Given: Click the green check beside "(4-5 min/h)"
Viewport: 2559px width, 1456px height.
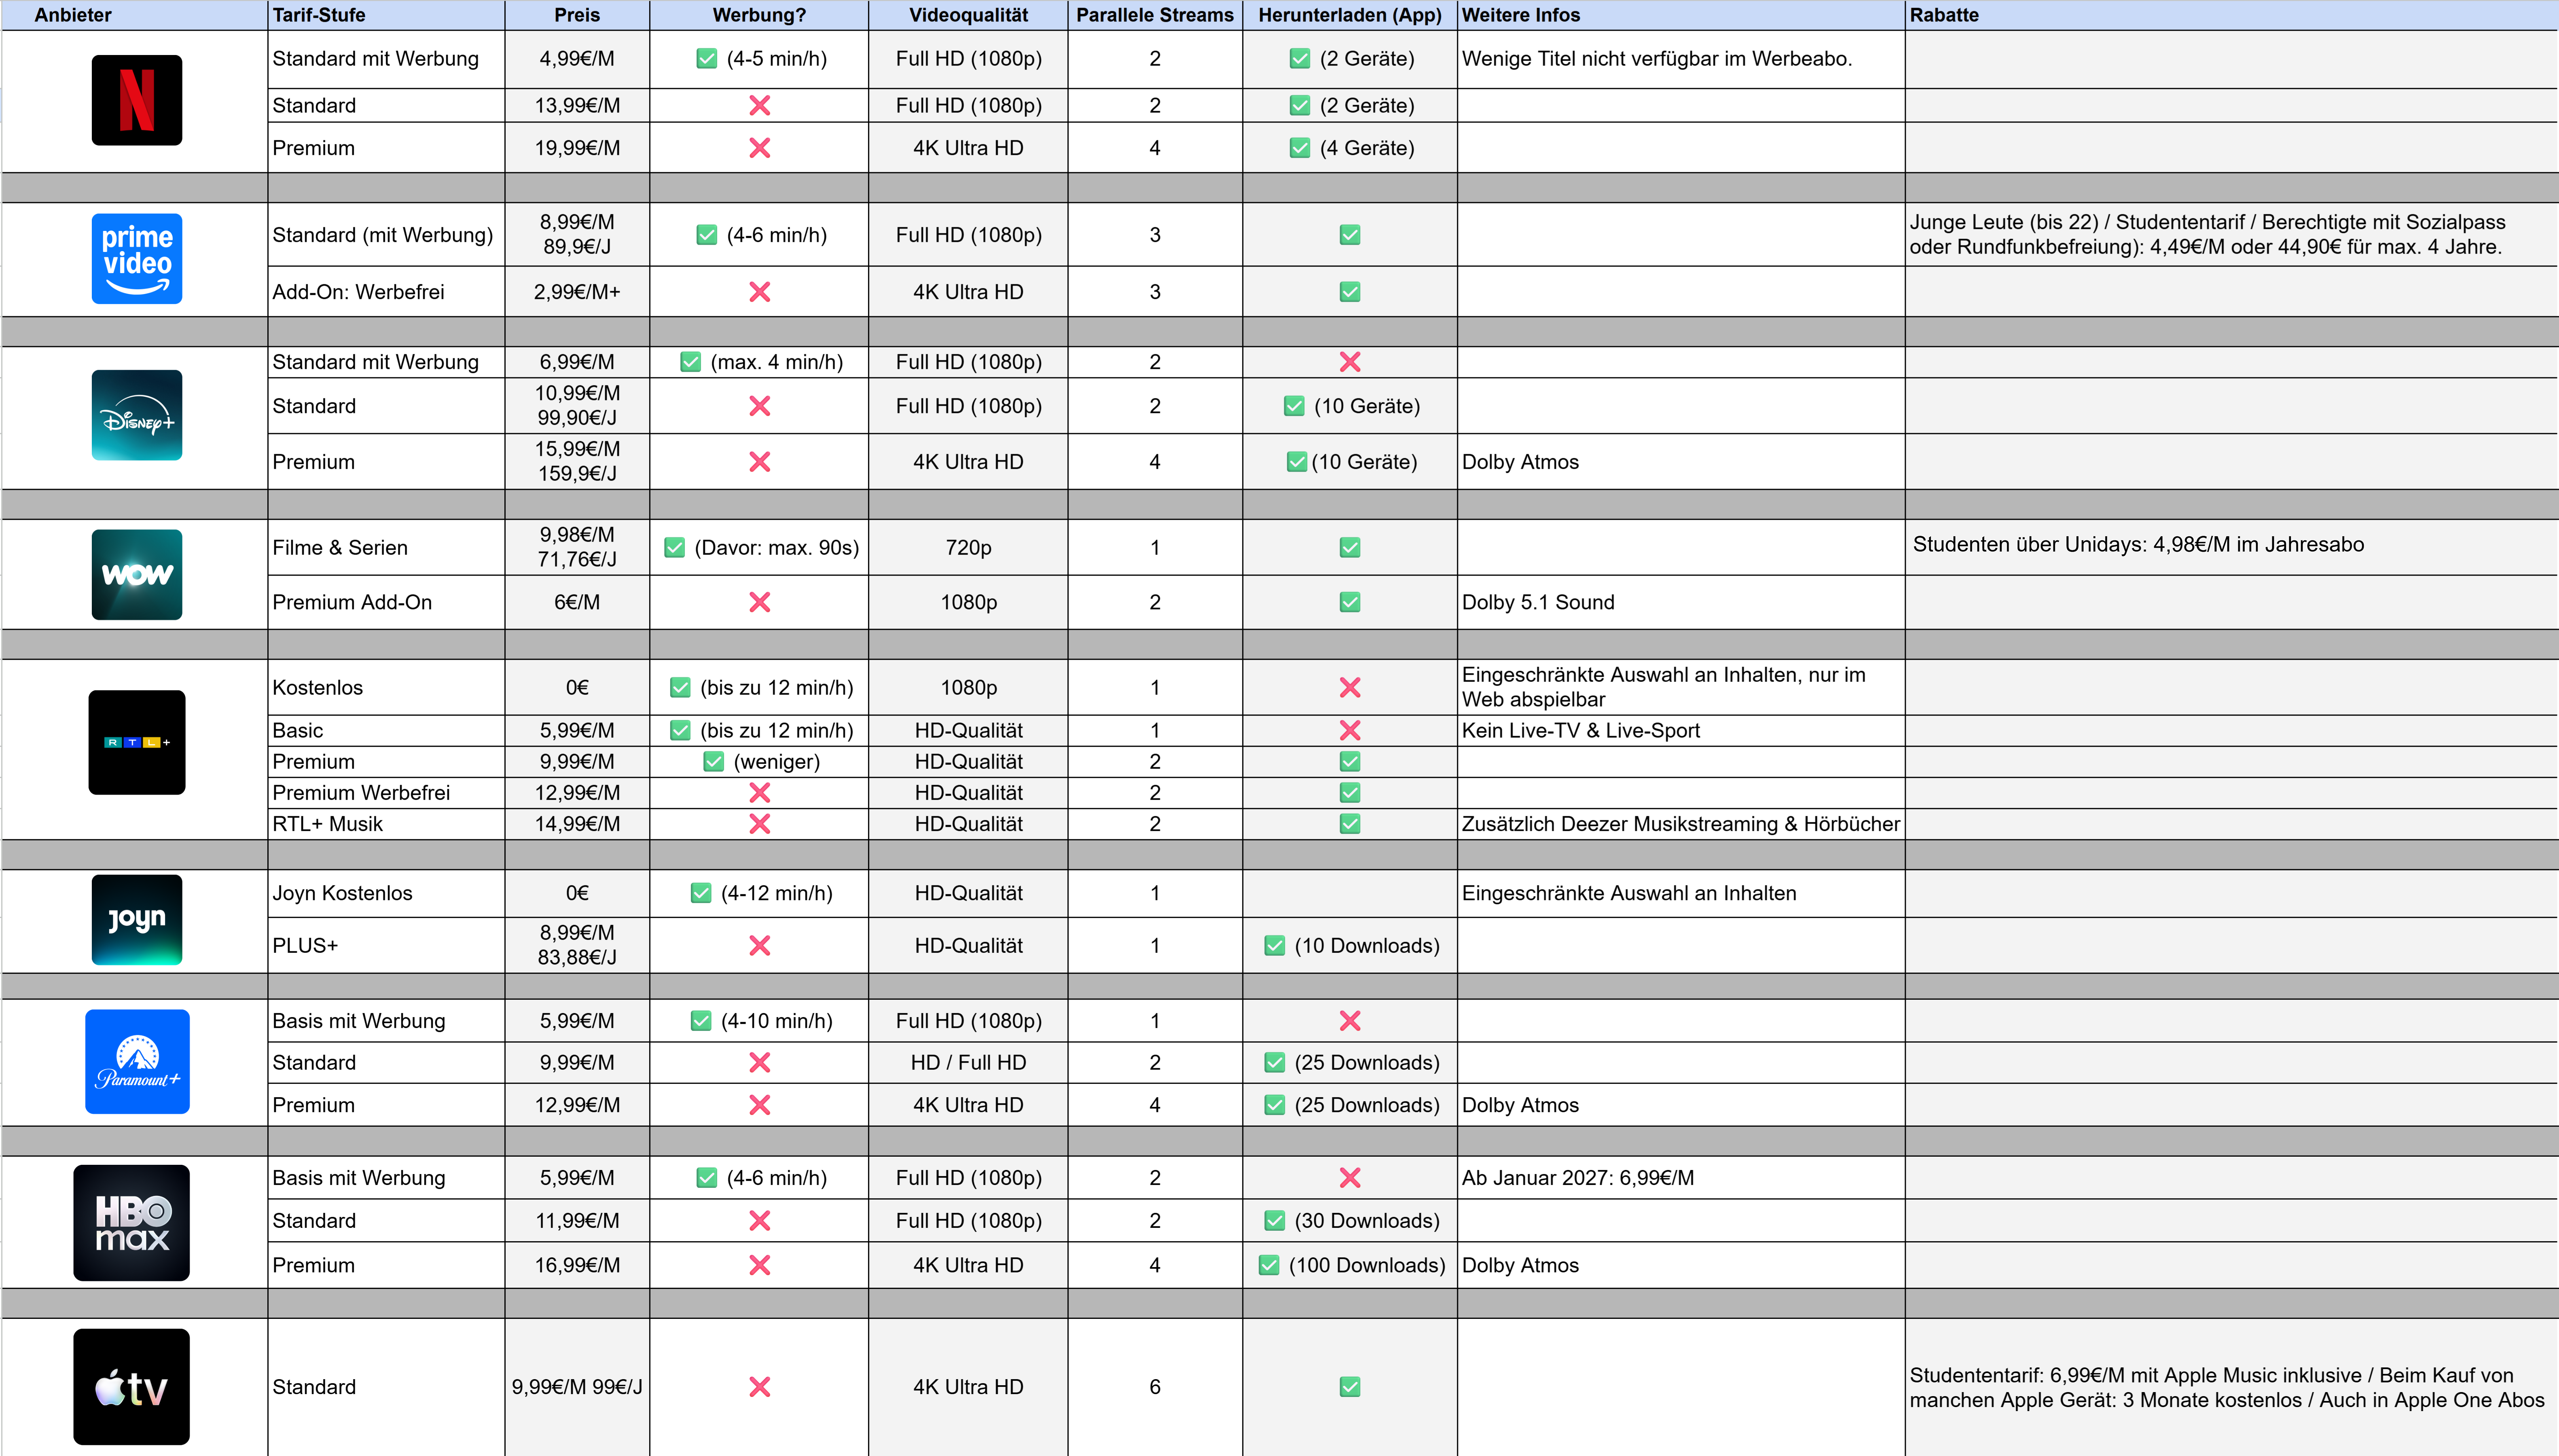Looking at the screenshot, I should point(707,59).
